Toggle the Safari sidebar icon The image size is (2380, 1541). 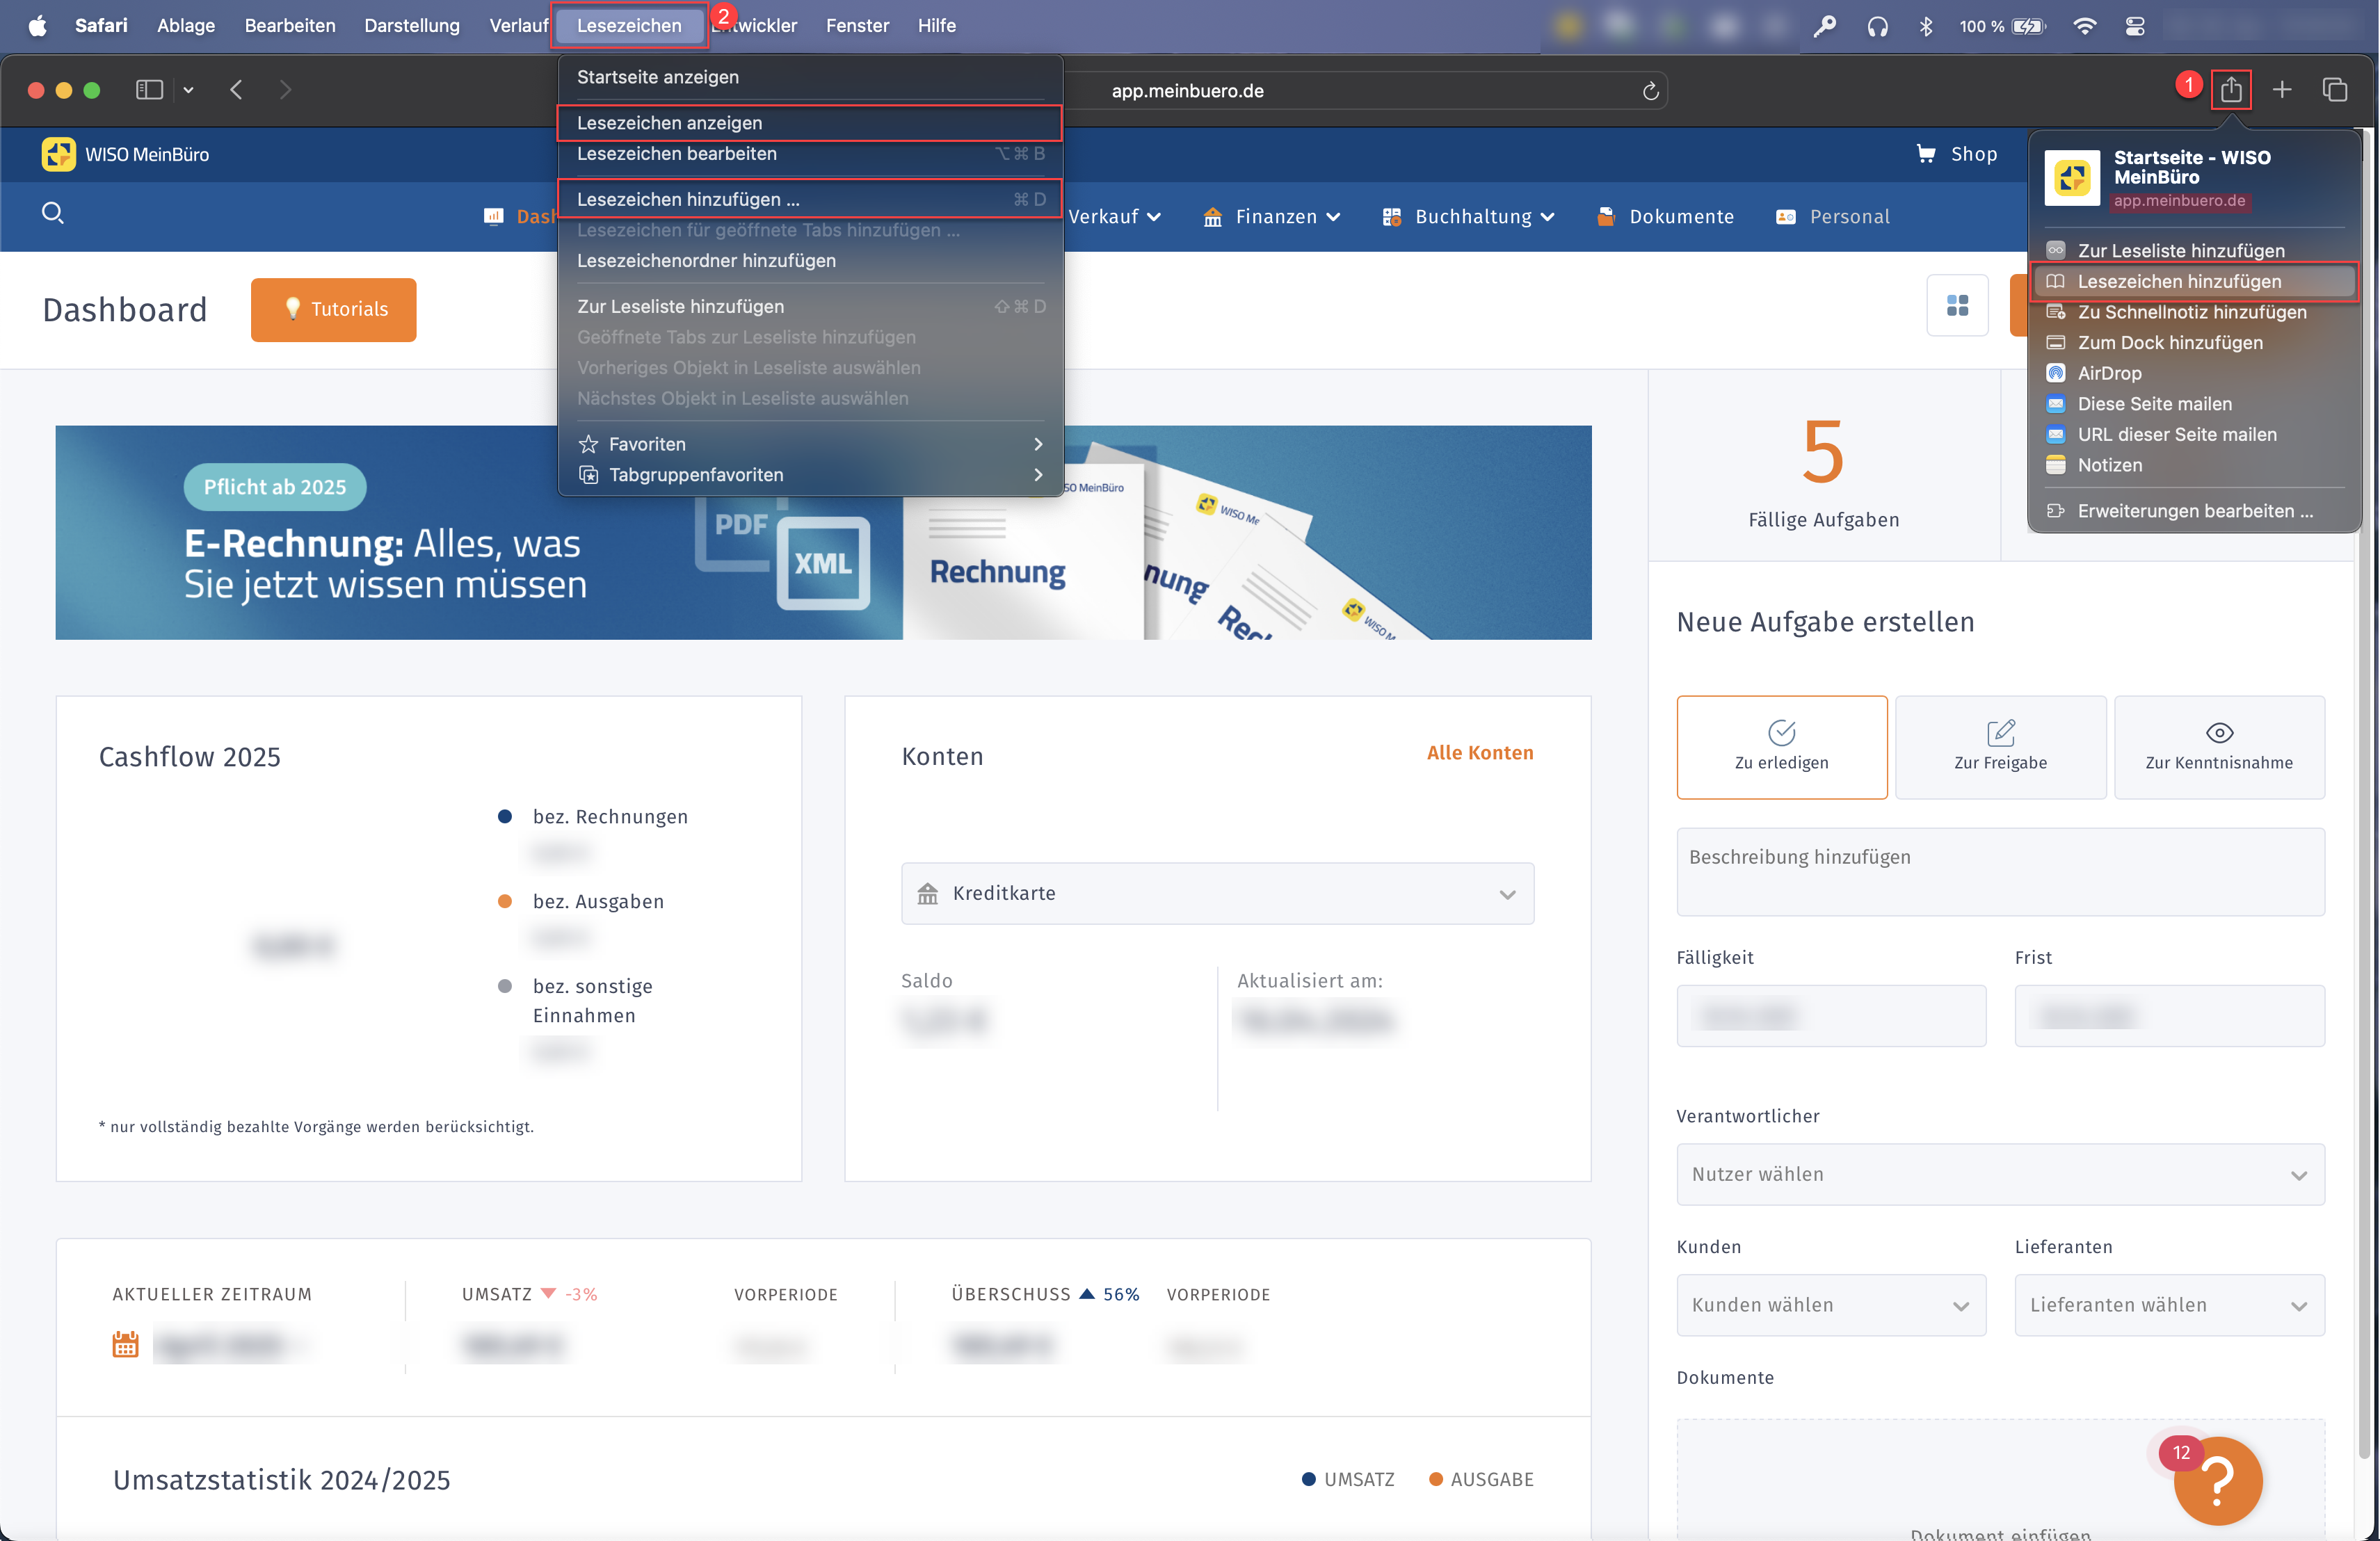149,90
